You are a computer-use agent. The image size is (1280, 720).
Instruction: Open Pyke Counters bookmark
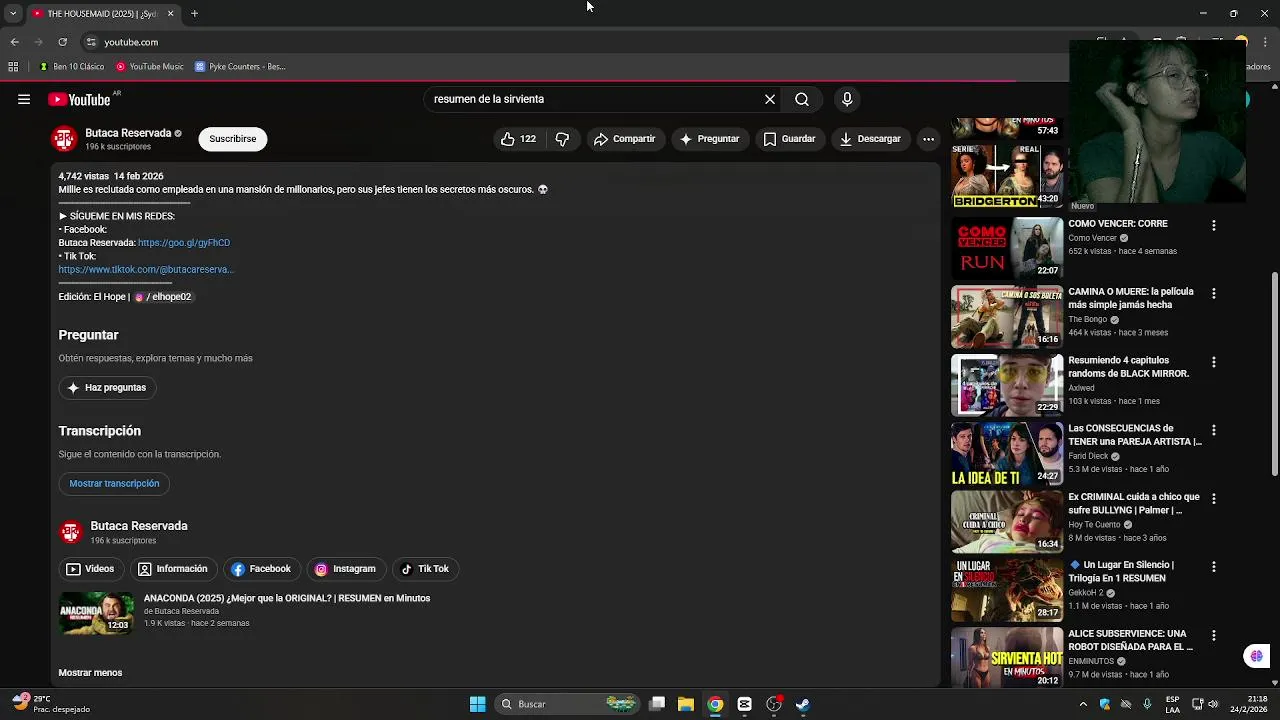click(x=241, y=67)
